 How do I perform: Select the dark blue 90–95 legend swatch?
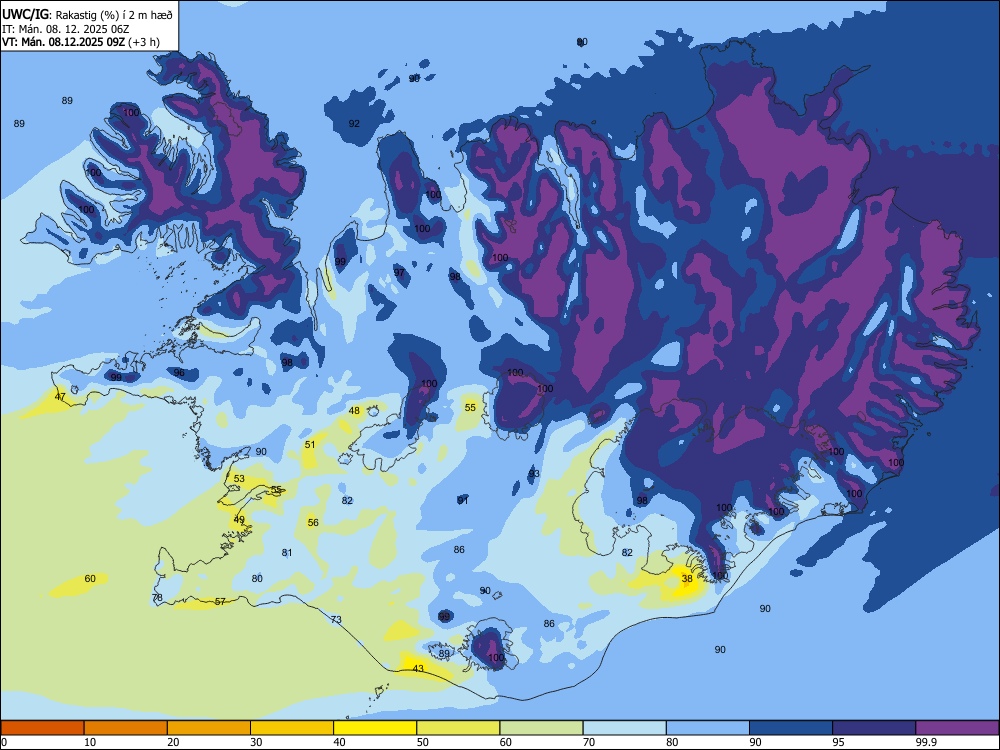coord(791,728)
